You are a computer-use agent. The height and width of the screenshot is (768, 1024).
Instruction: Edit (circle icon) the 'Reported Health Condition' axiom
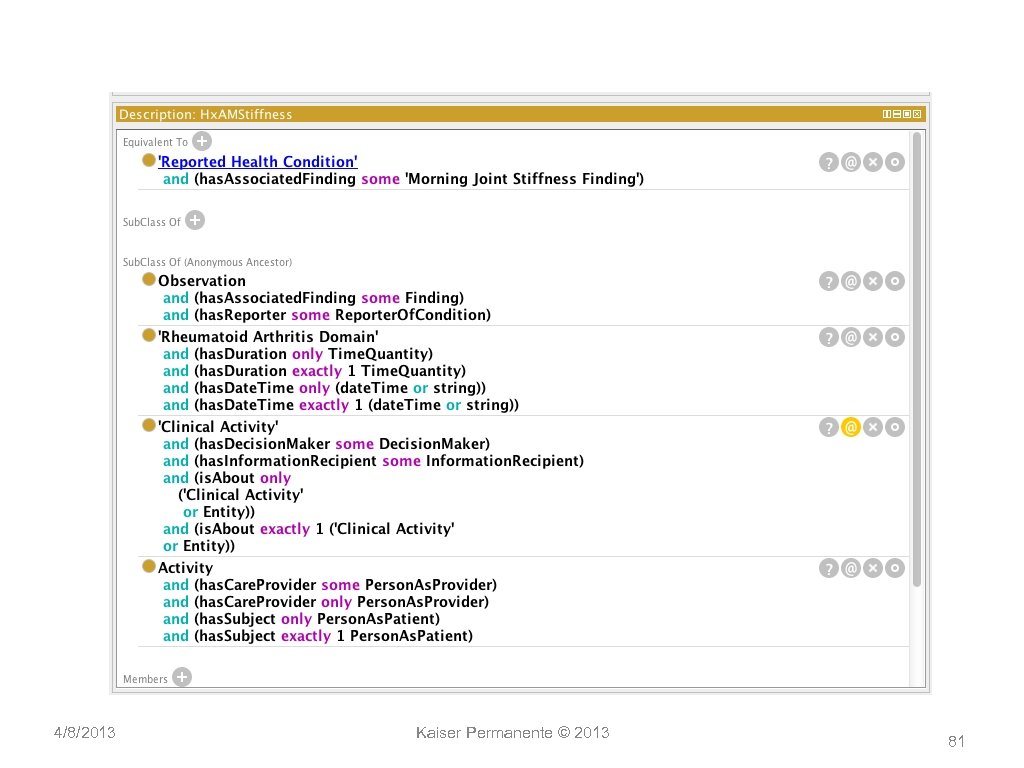(x=895, y=162)
